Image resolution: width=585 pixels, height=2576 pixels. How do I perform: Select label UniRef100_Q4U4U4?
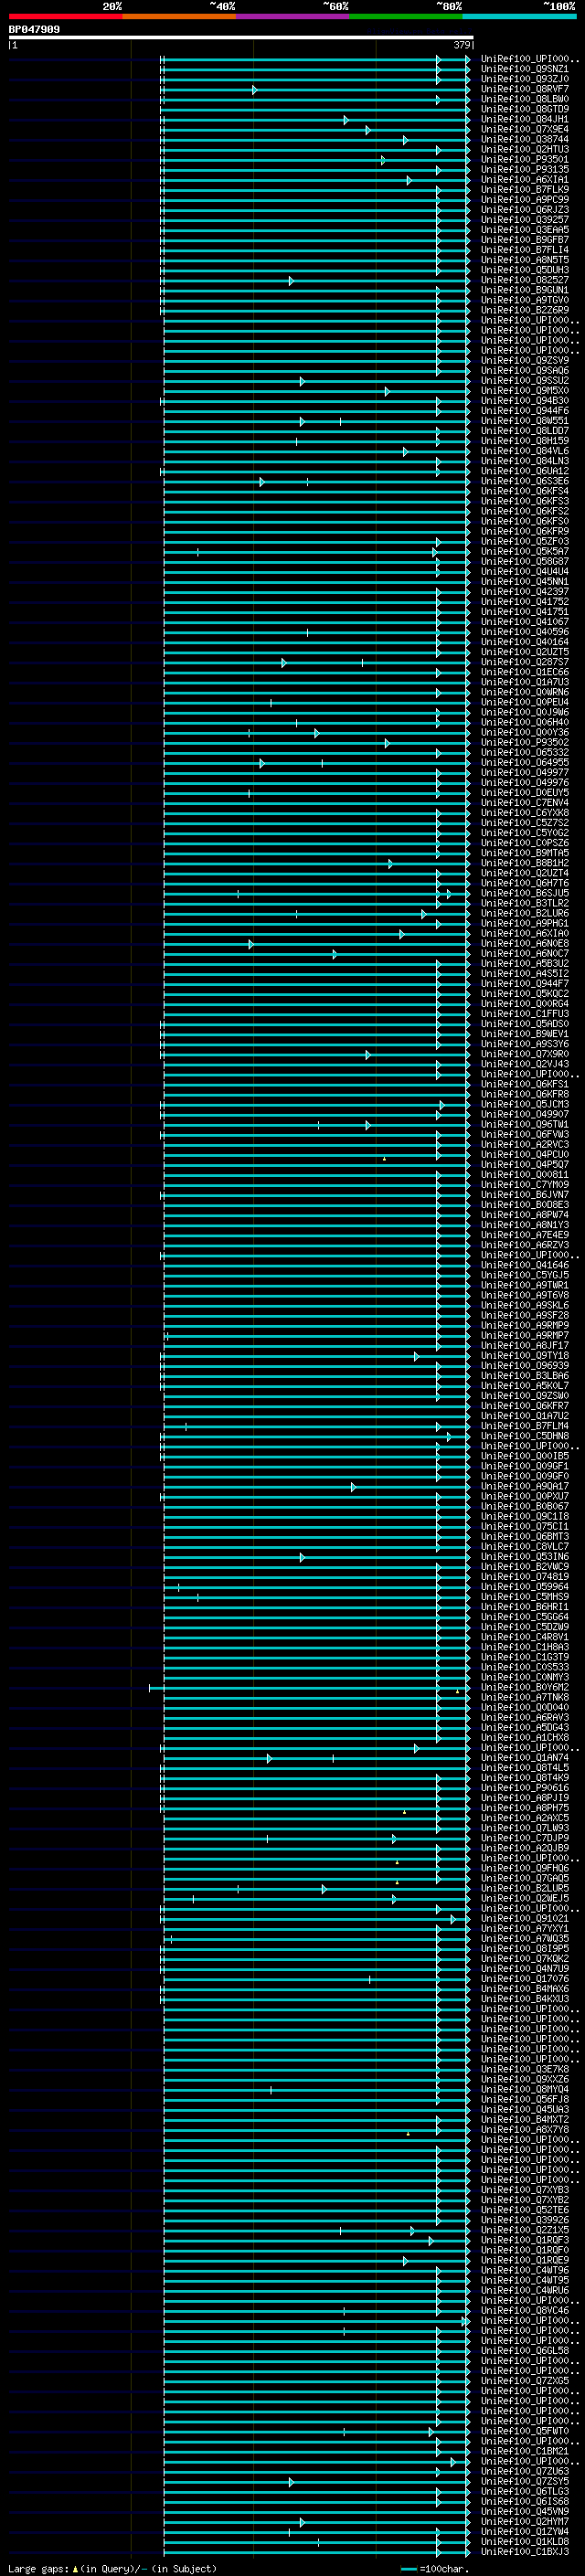tap(525, 571)
